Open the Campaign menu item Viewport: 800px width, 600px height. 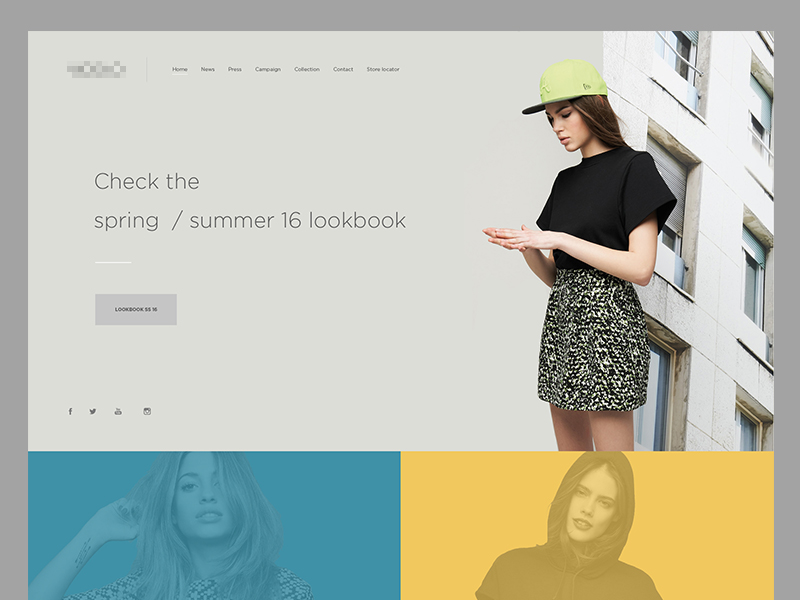268,70
